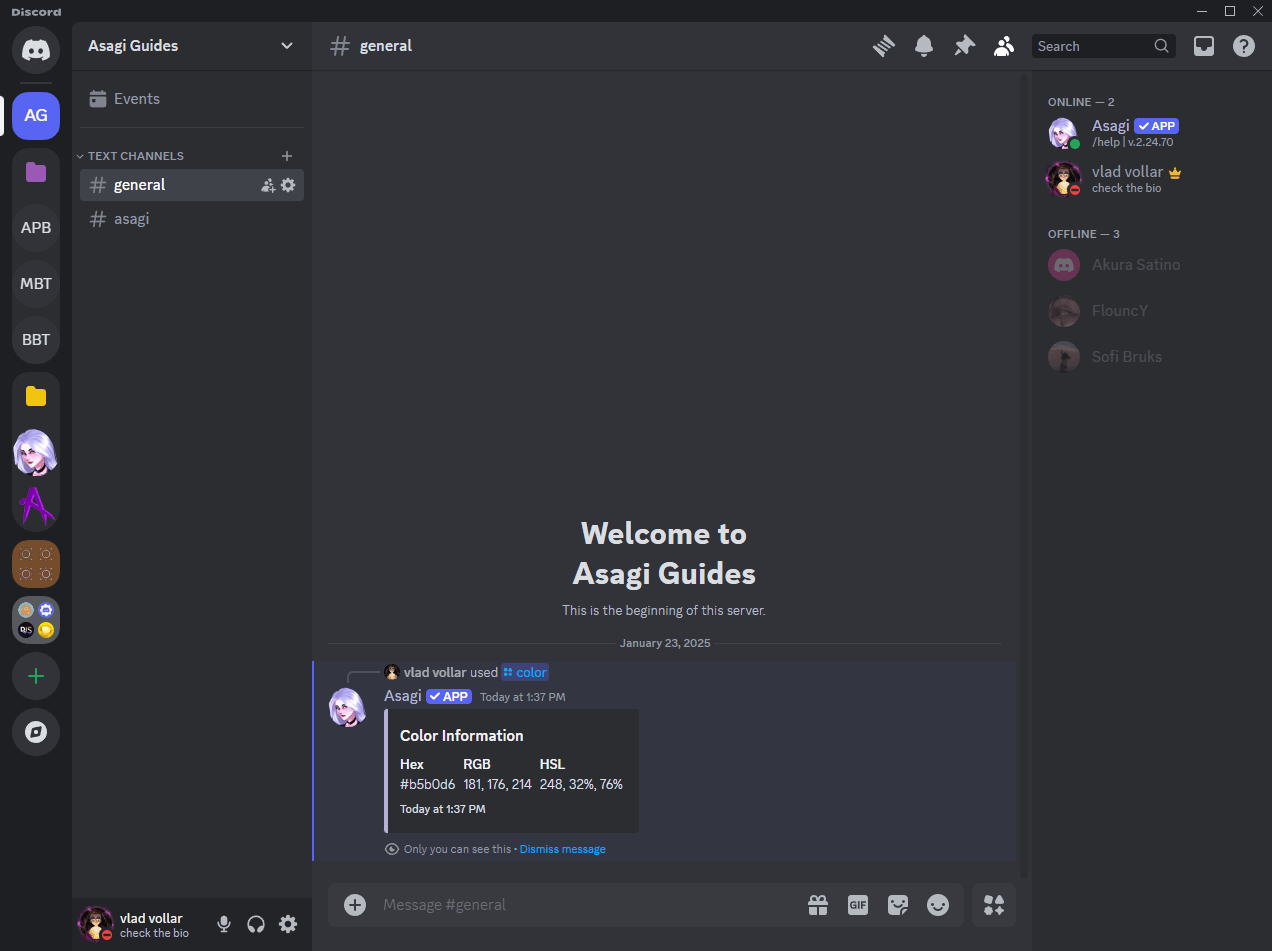The width and height of the screenshot is (1272, 951).
Task: Show pinned messages with the pin icon
Action: coord(964,46)
